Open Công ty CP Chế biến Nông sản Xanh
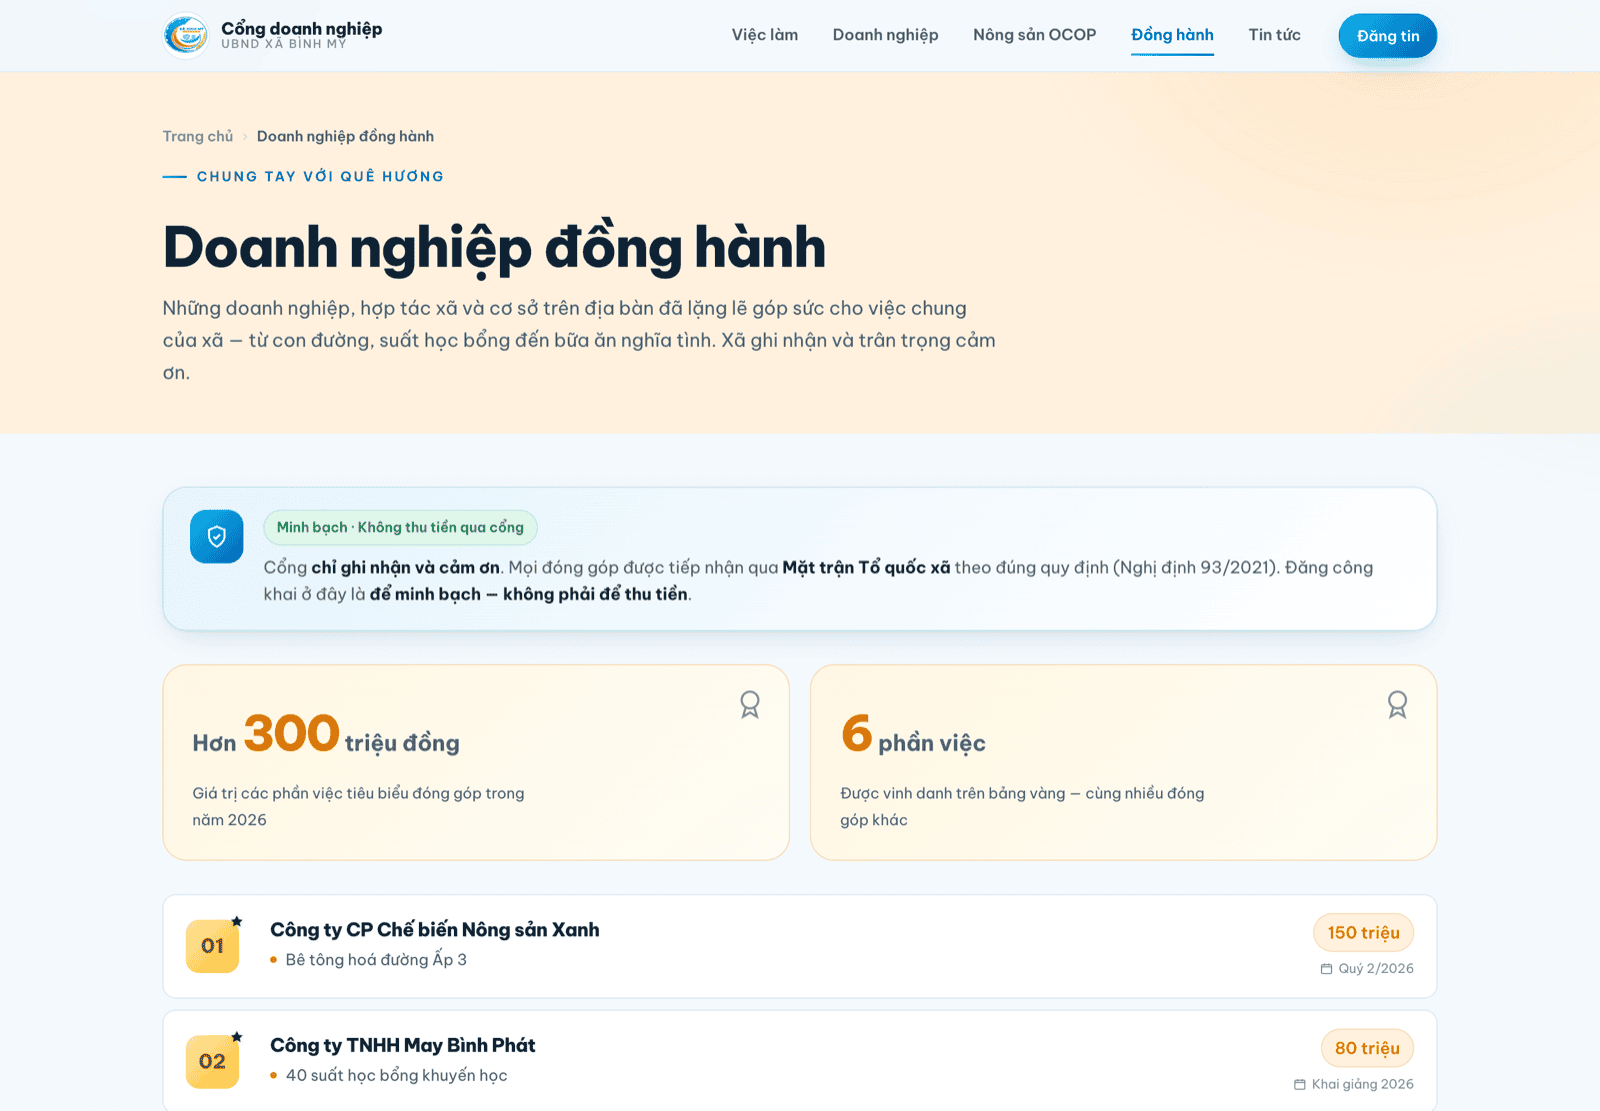 (435, 930)
